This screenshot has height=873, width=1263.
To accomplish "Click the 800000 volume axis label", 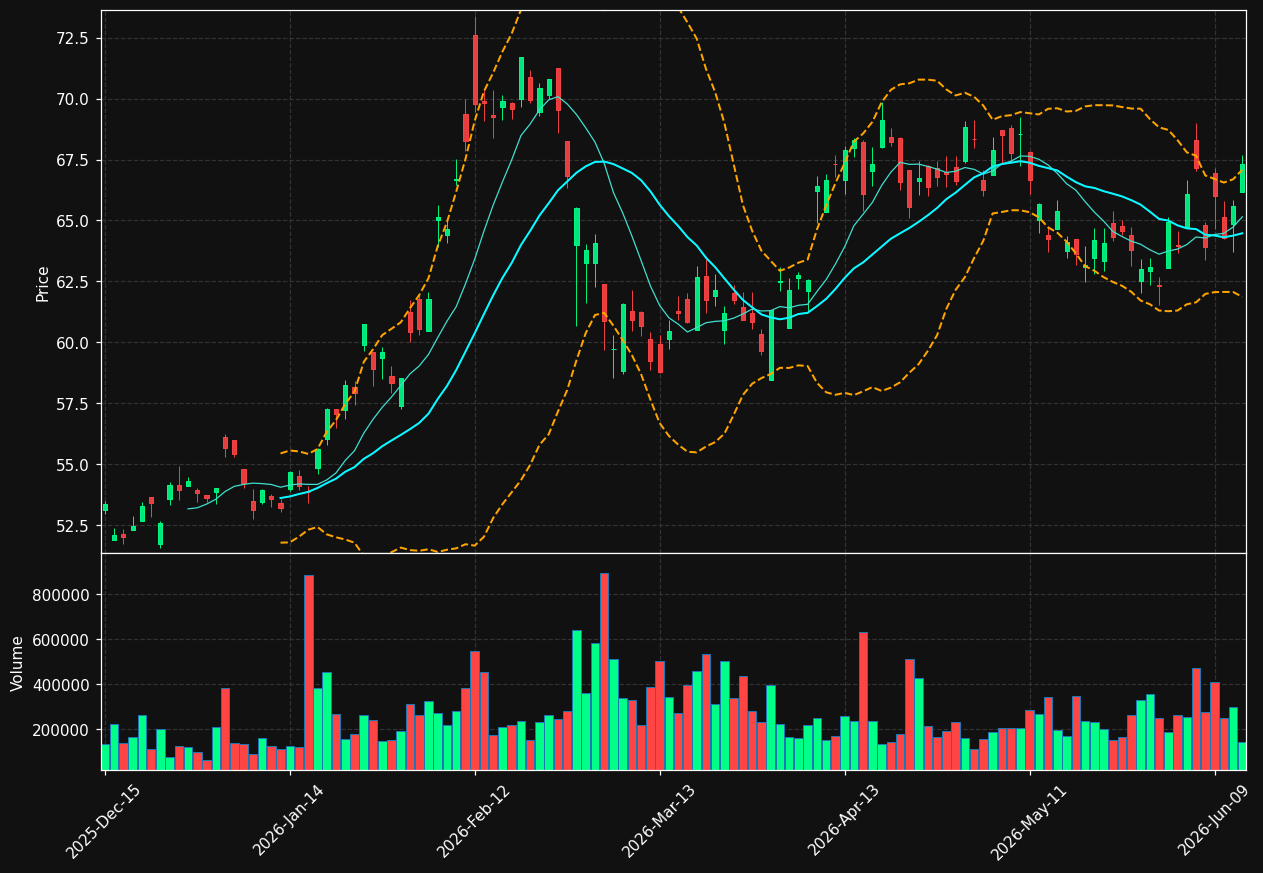I will (61, 595).
